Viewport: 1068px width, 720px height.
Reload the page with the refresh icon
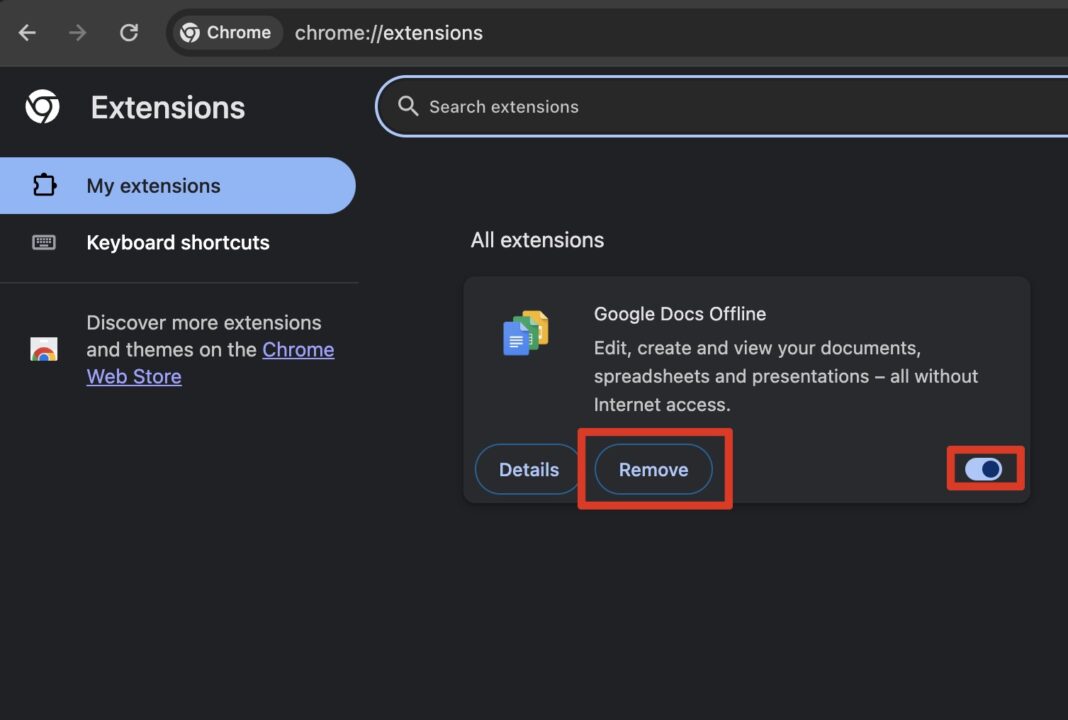tap(129, 32)
